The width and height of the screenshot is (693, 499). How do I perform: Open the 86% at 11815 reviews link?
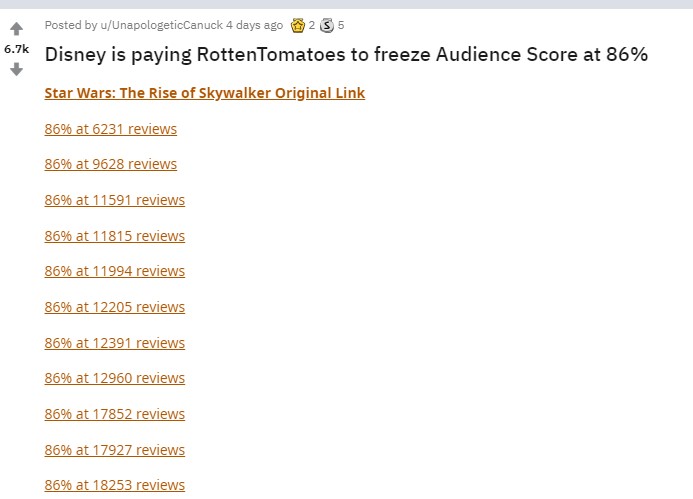click(114, 236)
